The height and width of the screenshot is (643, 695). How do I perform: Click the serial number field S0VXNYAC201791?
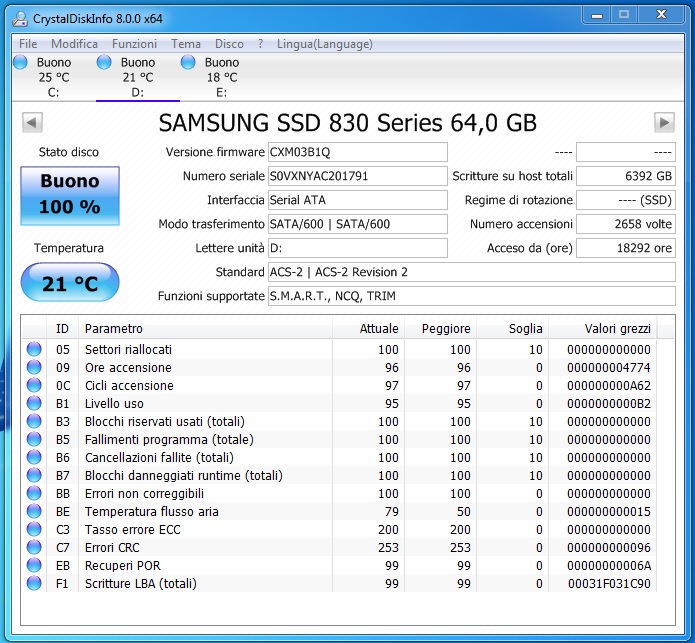click(x=358, y=176)
